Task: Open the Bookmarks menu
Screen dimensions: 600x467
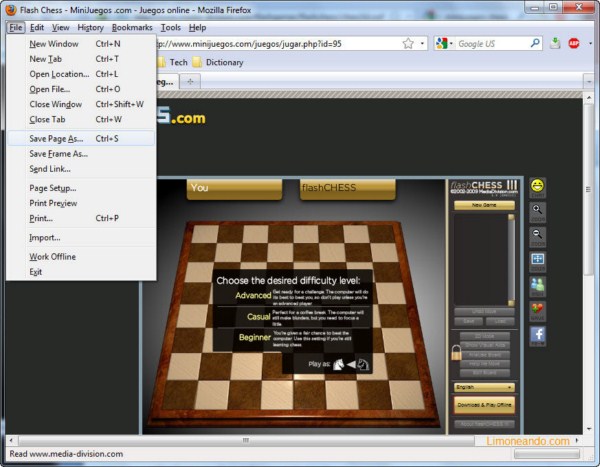Action: tap(132, 28)
